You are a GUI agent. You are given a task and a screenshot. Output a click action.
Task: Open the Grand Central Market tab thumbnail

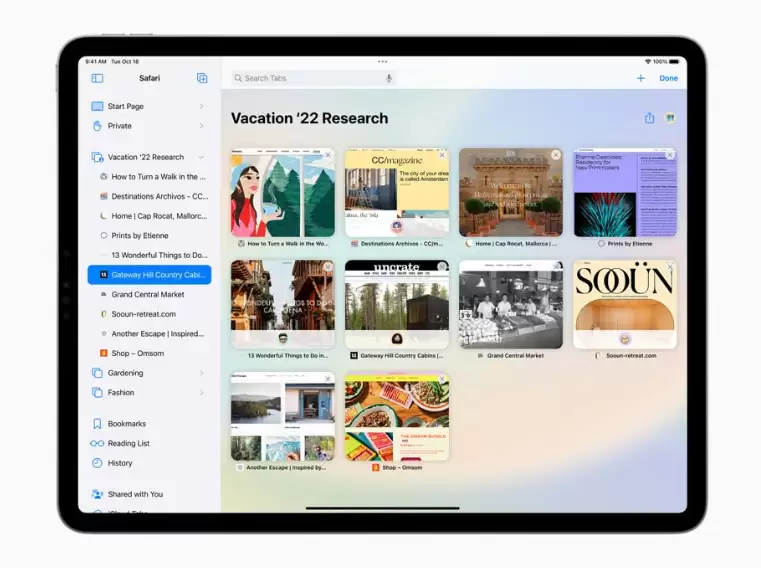pos(511,304)
